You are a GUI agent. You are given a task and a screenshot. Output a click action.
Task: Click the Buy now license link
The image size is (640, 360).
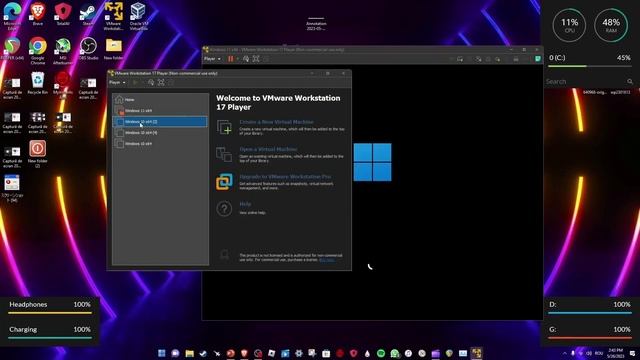pyautogui.click(x=327, y=260)
